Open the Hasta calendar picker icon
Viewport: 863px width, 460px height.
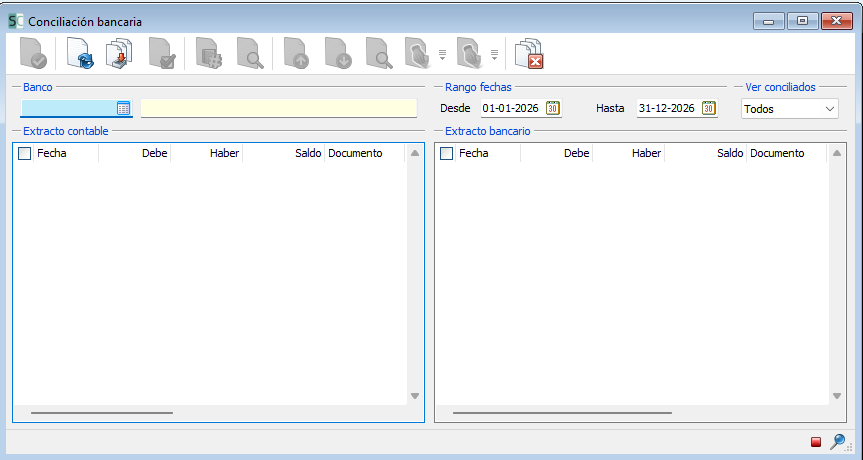(x=709, y=108)
